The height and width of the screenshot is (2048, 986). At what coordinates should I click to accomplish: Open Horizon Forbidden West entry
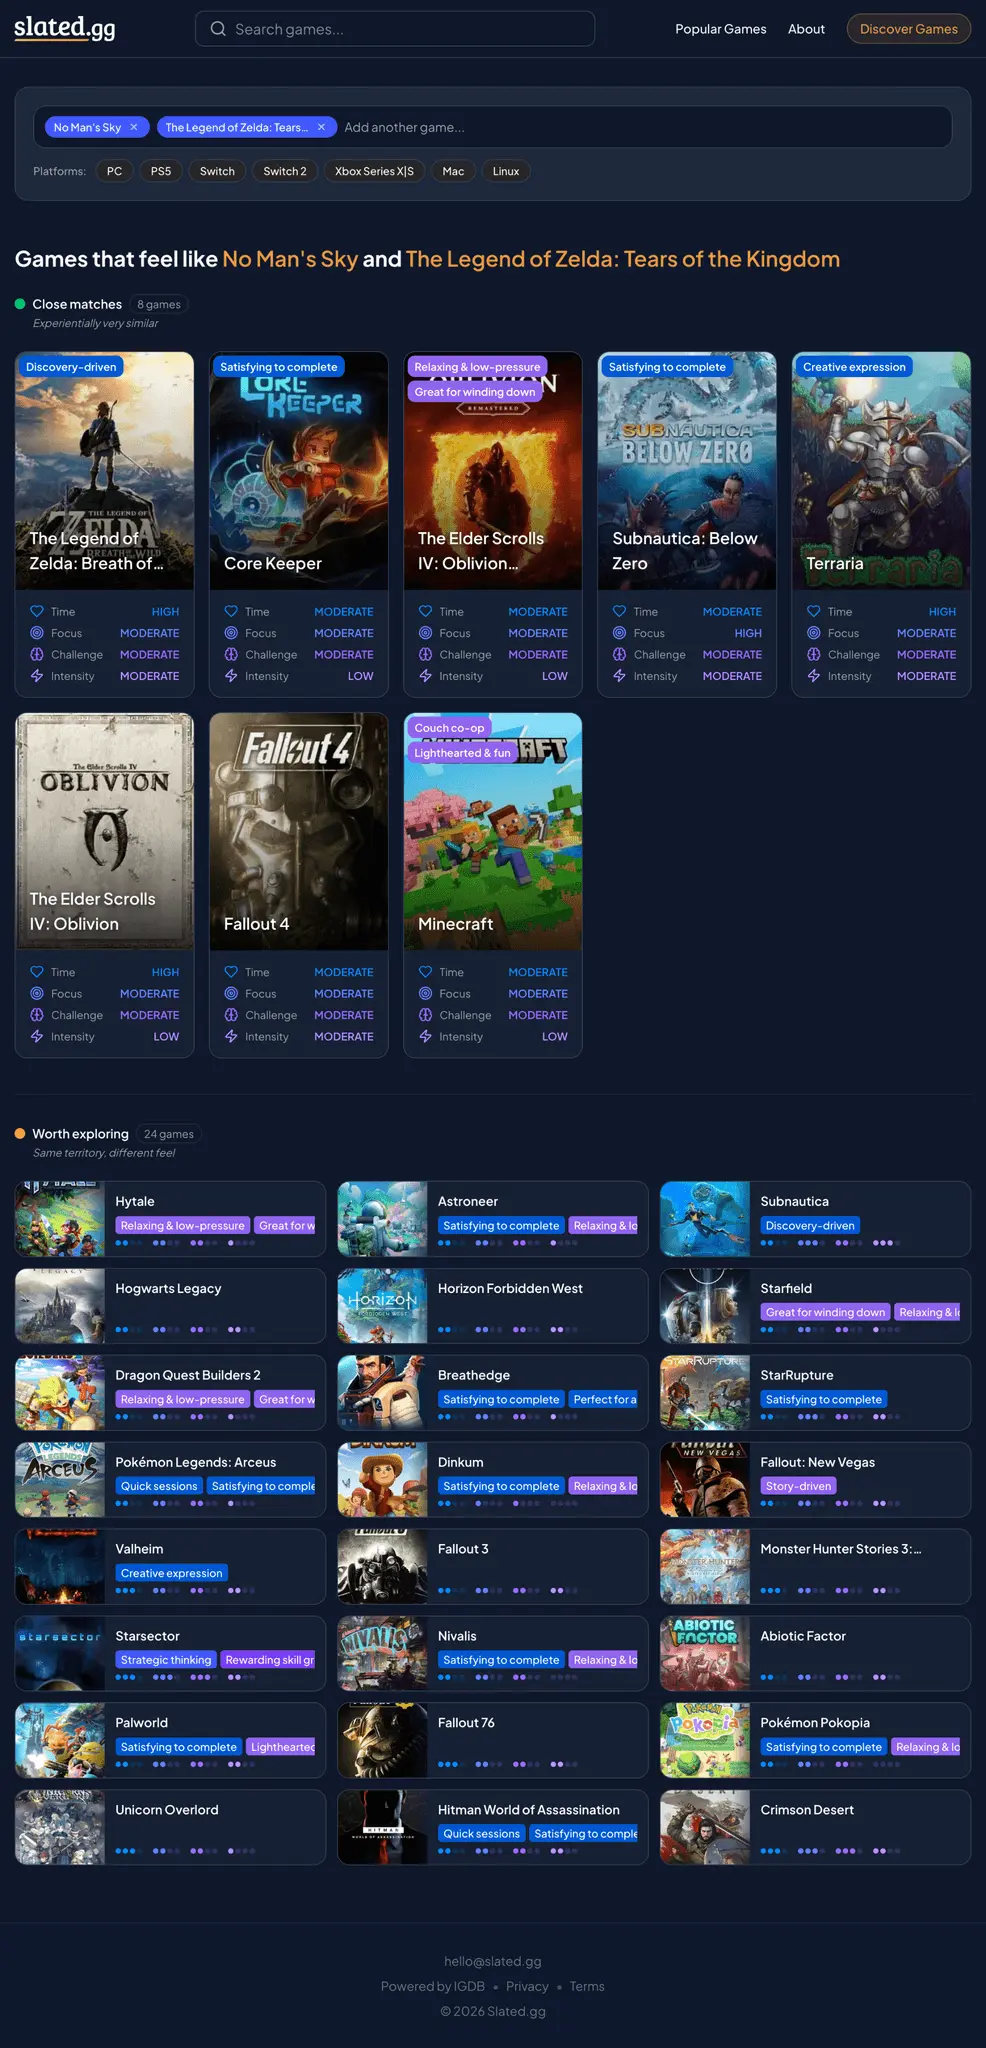click(x=493, y=1306)
